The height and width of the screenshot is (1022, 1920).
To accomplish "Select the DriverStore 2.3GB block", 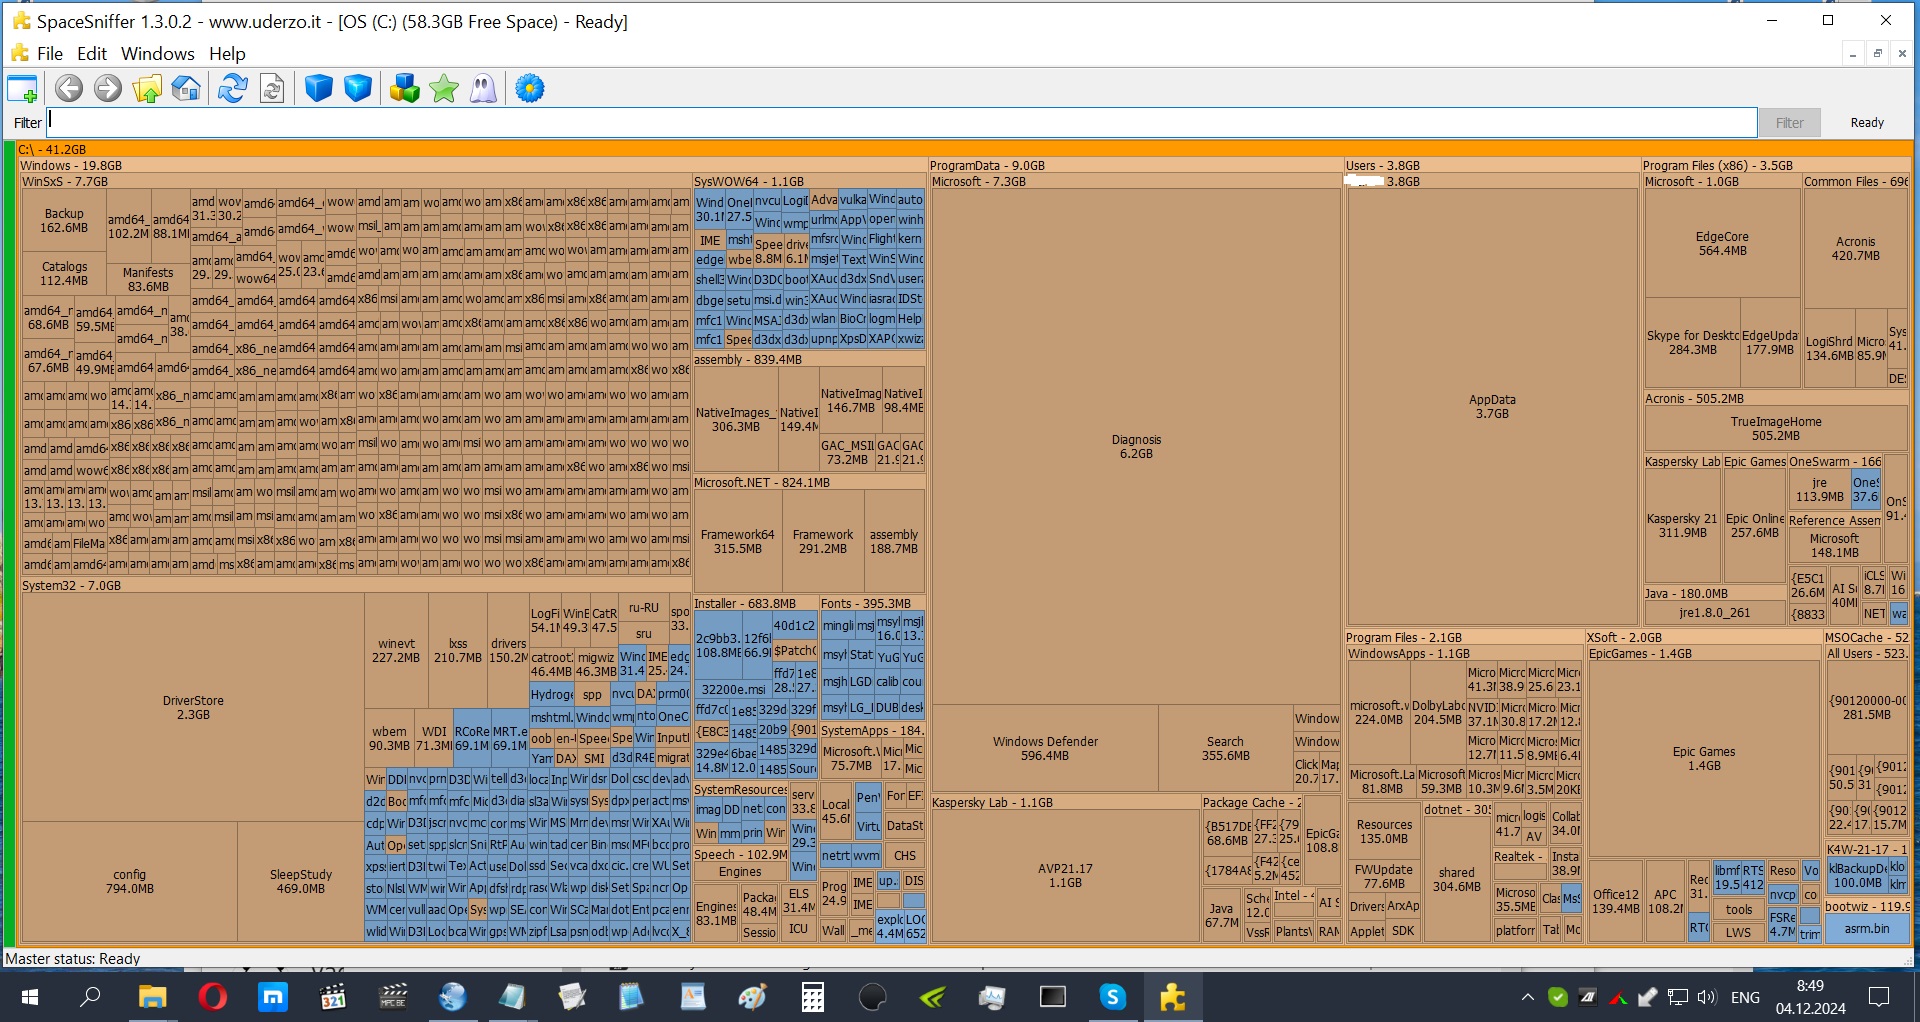I will (x=193, y=708).
